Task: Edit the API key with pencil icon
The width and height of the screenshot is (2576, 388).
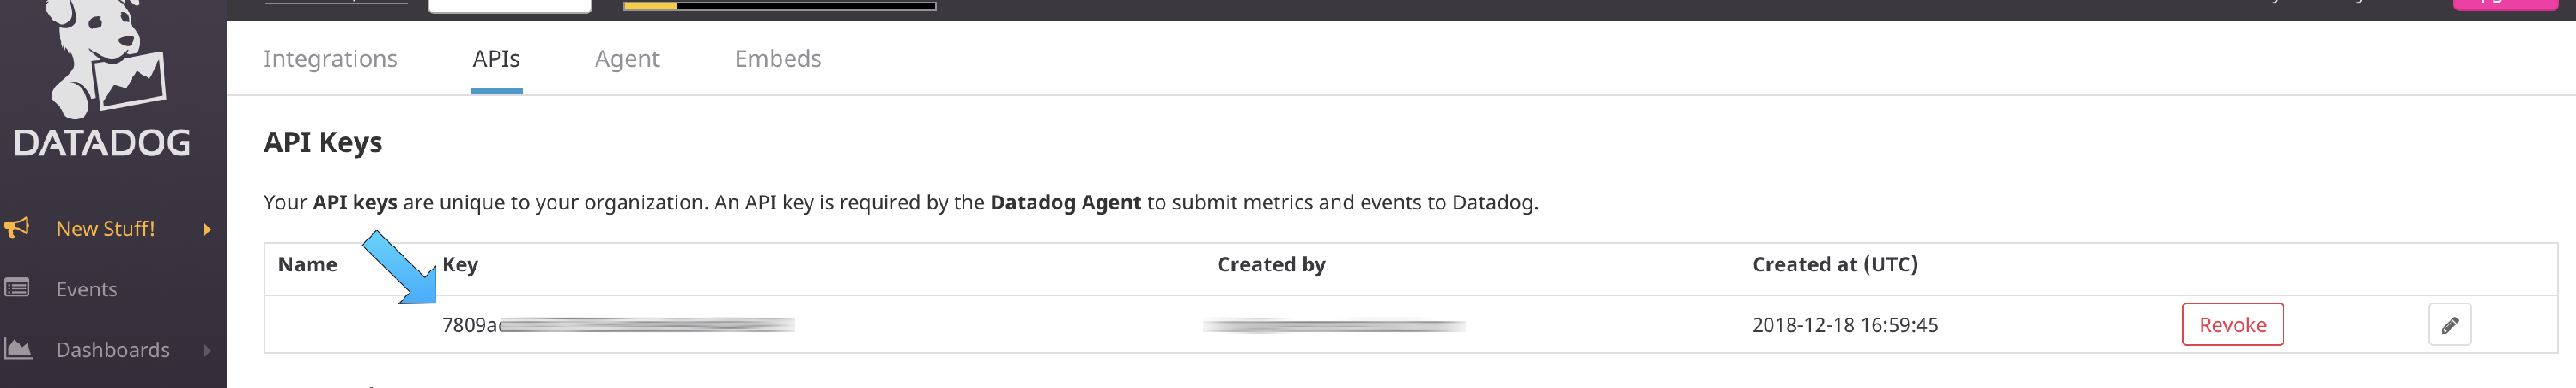Action: (x=2449, y=325)
